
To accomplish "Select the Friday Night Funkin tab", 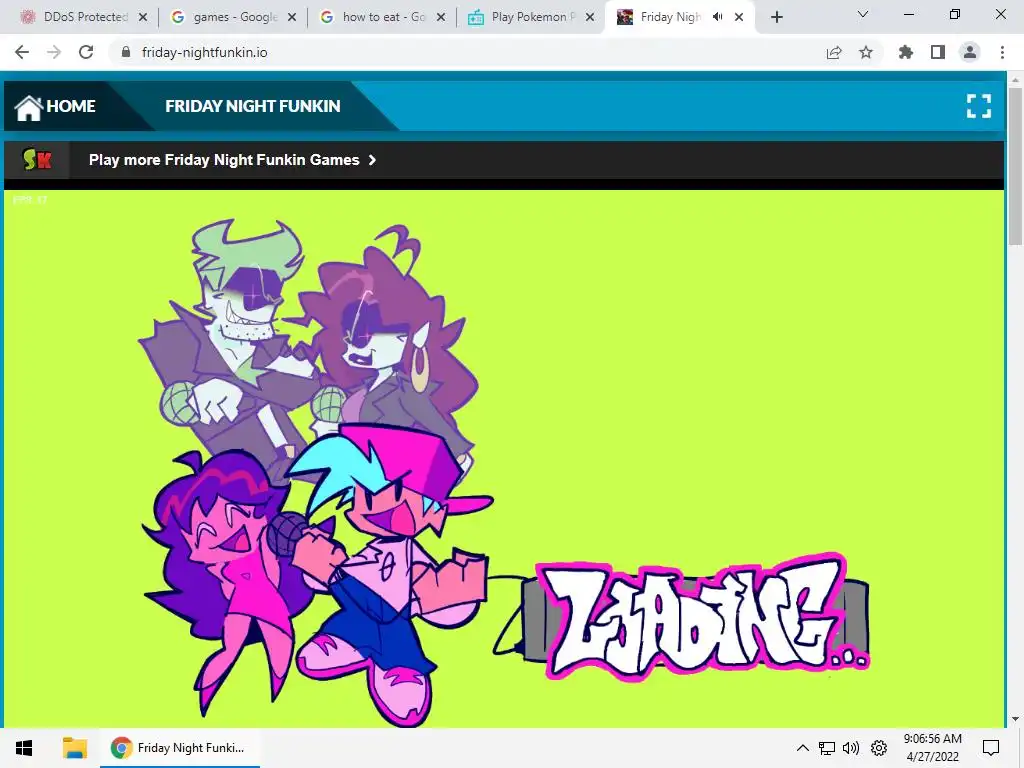I will pos(680,17).
